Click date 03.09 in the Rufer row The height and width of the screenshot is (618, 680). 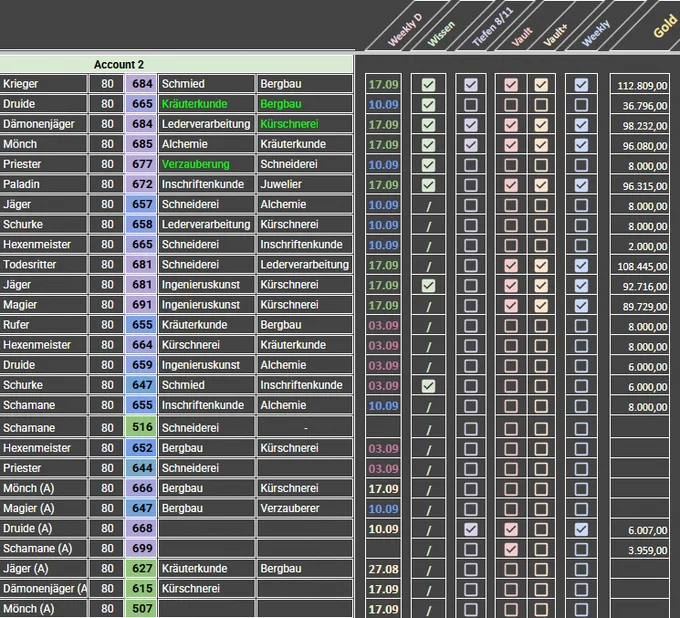[x=383, y=325]
